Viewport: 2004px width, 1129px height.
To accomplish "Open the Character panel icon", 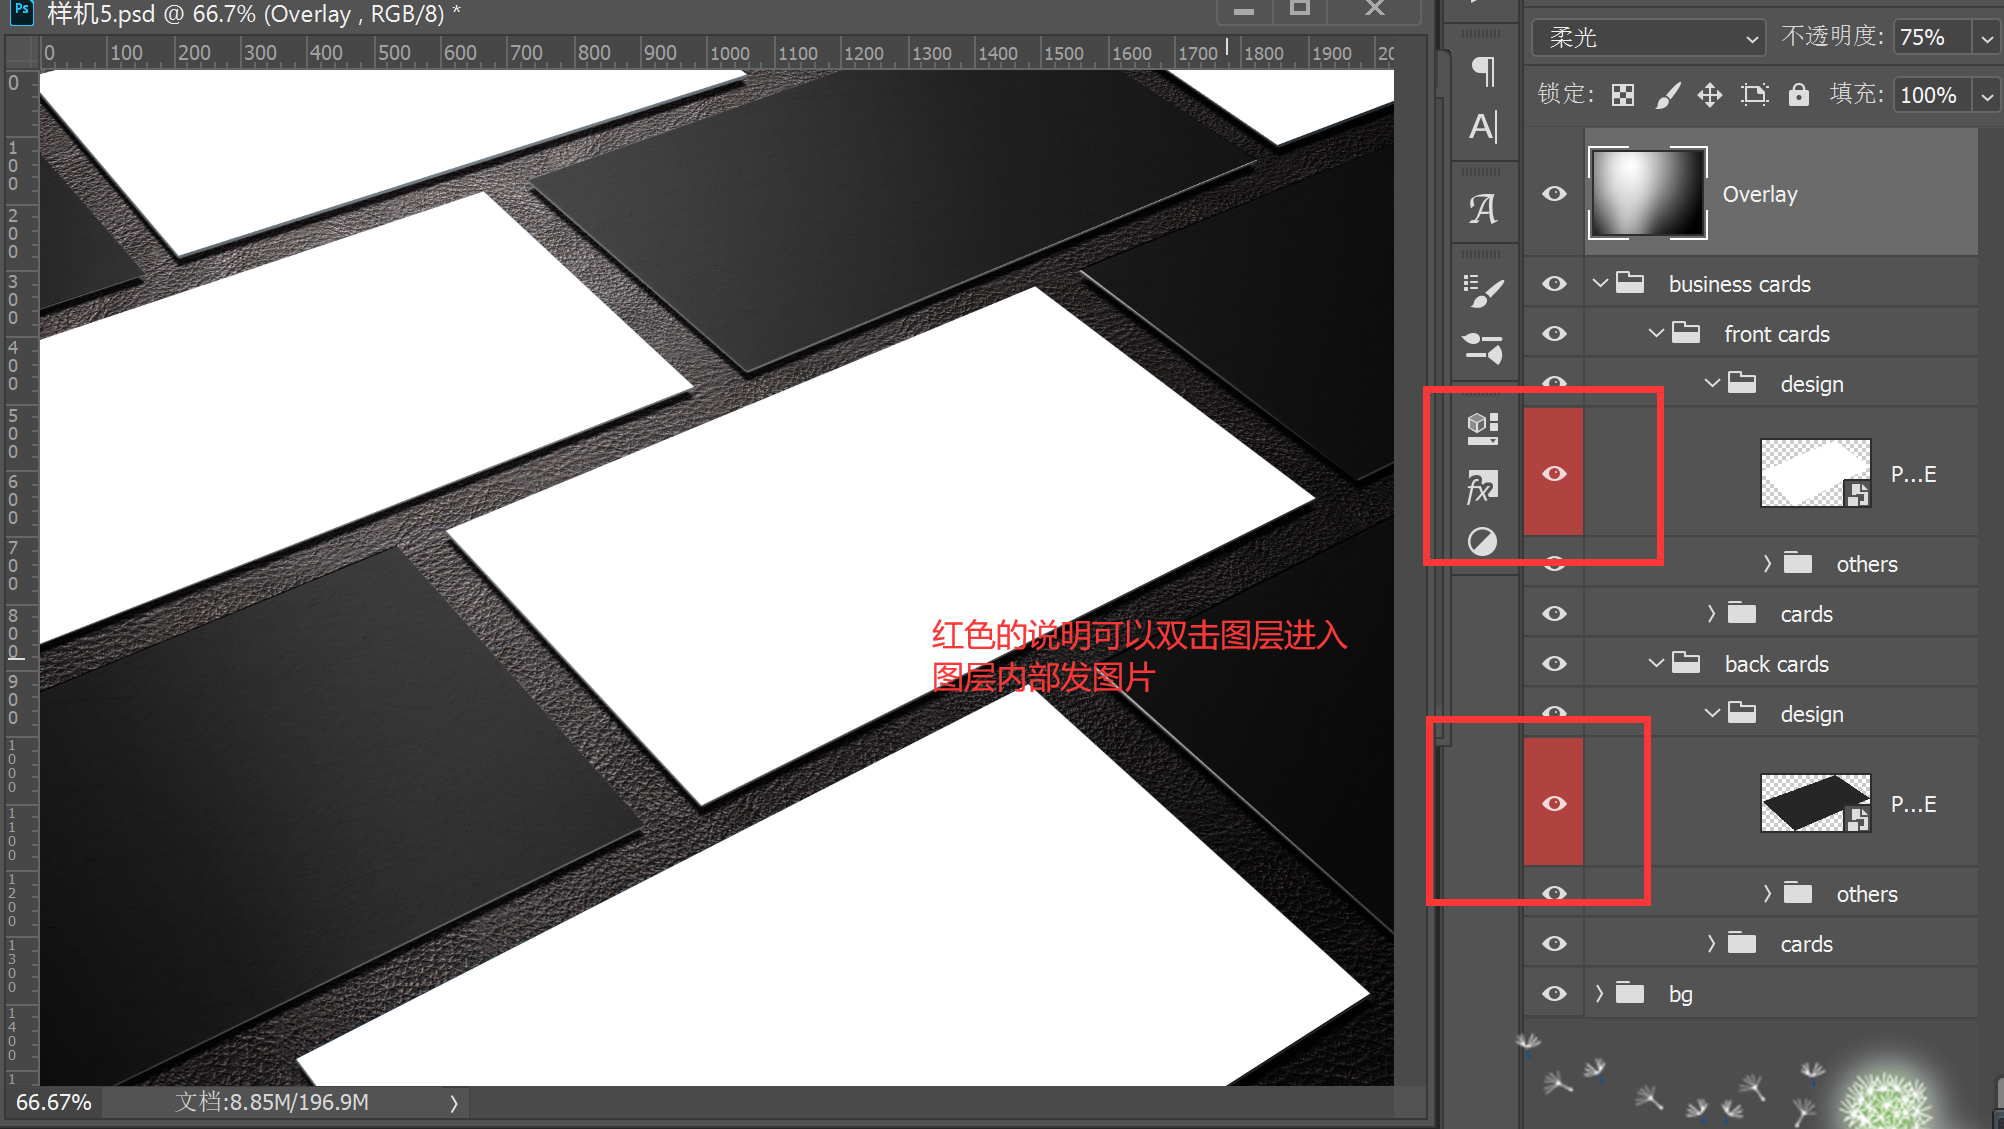I will [1483, 126].
